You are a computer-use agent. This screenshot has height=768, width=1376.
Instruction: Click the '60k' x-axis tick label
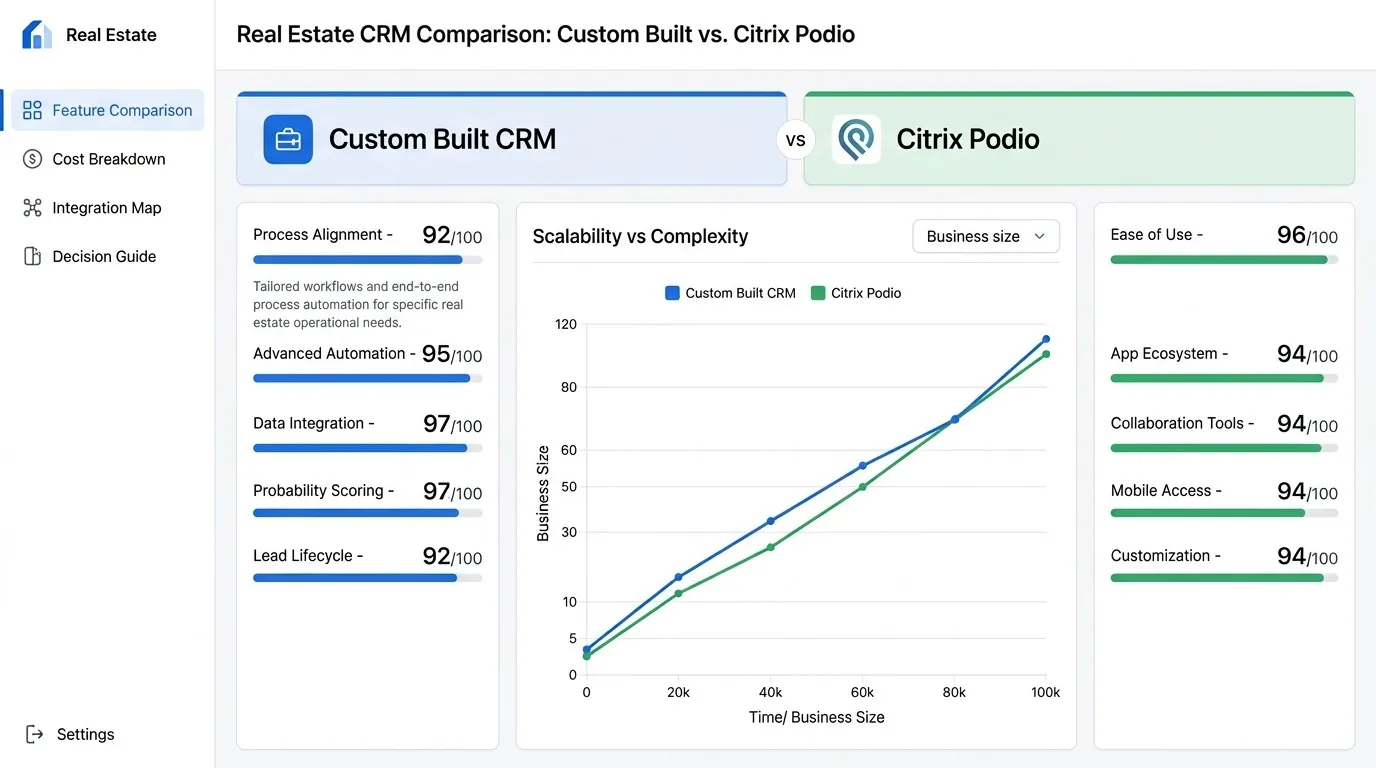coord(862,692)
